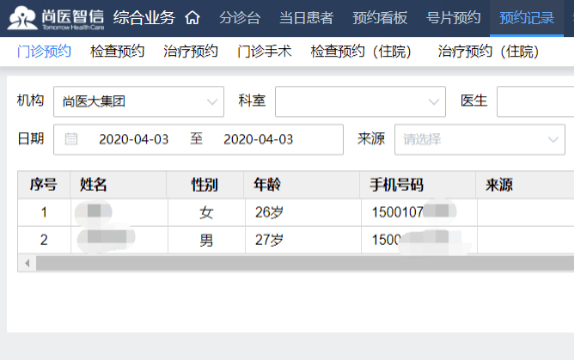This screenshot has height=360, width=574.
Task: Go to 号片预约 tab
Action: point(453,18)
